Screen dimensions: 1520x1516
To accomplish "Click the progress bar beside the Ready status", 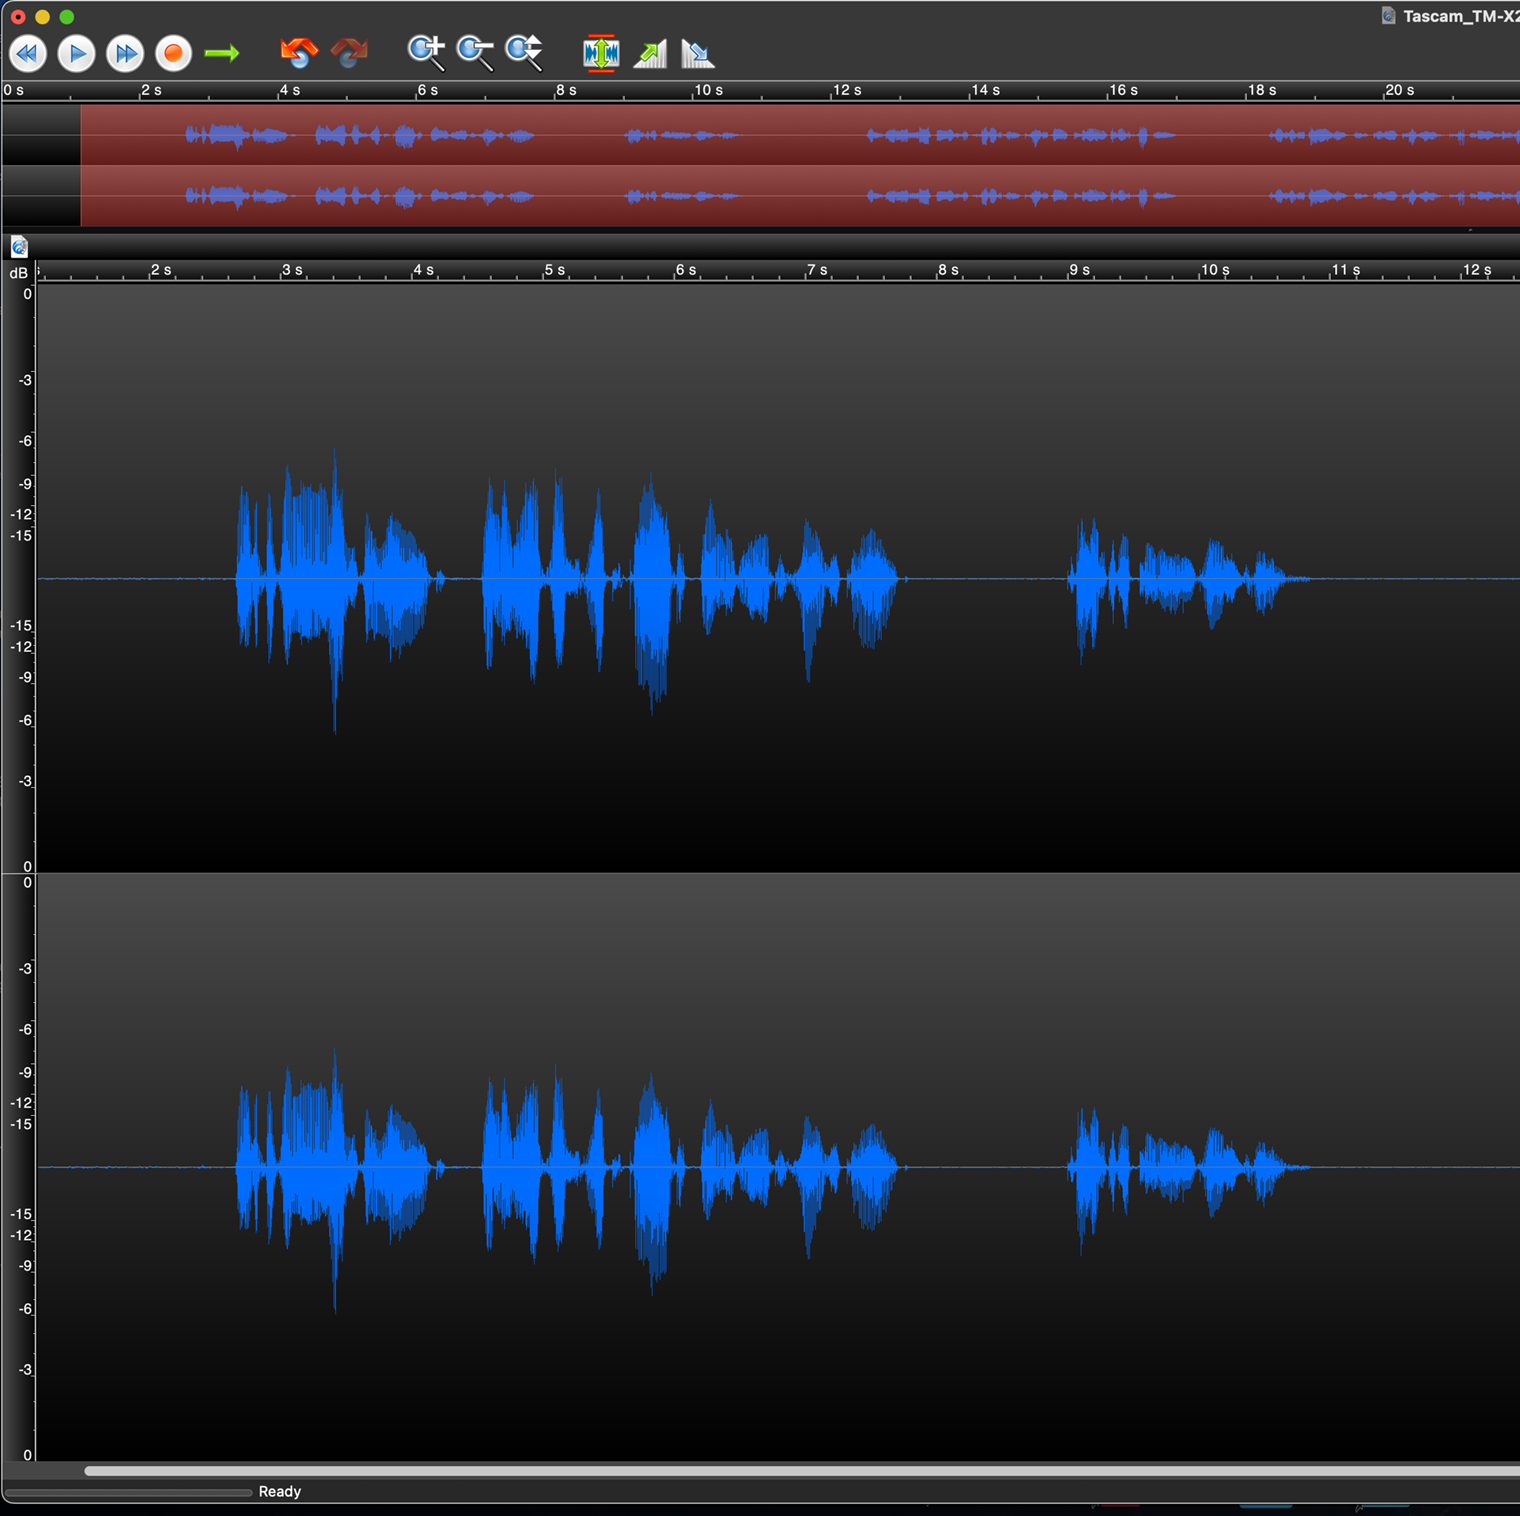I will (129, 1492).
